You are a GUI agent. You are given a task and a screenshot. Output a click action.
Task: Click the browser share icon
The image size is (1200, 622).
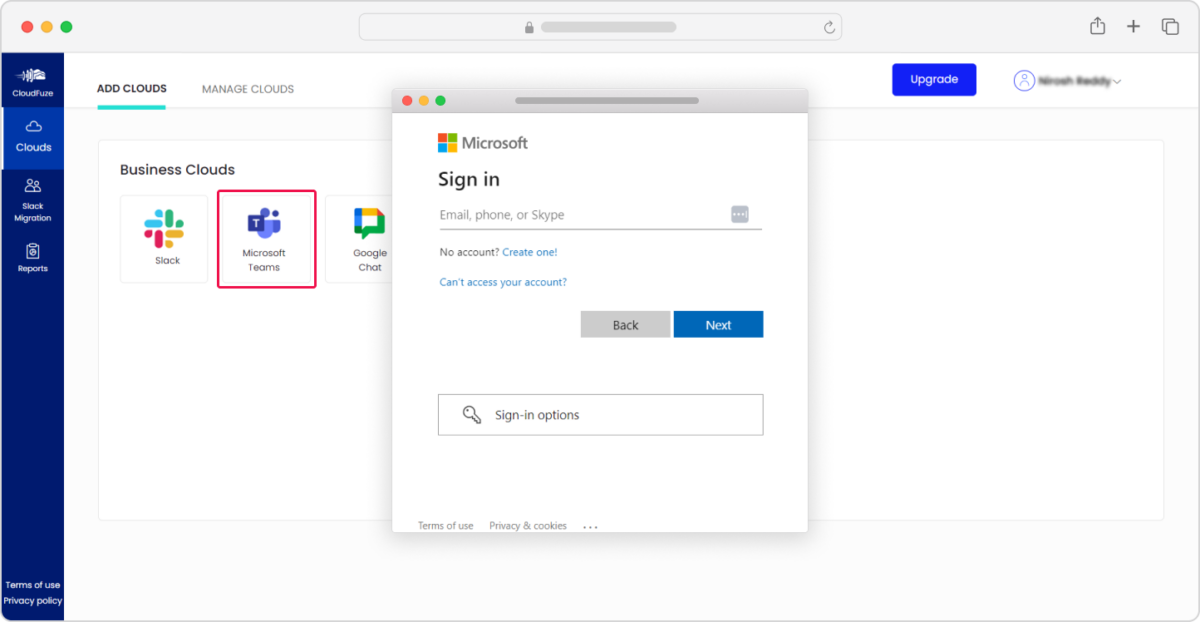pyautogui.click(x=1096, y=26)
